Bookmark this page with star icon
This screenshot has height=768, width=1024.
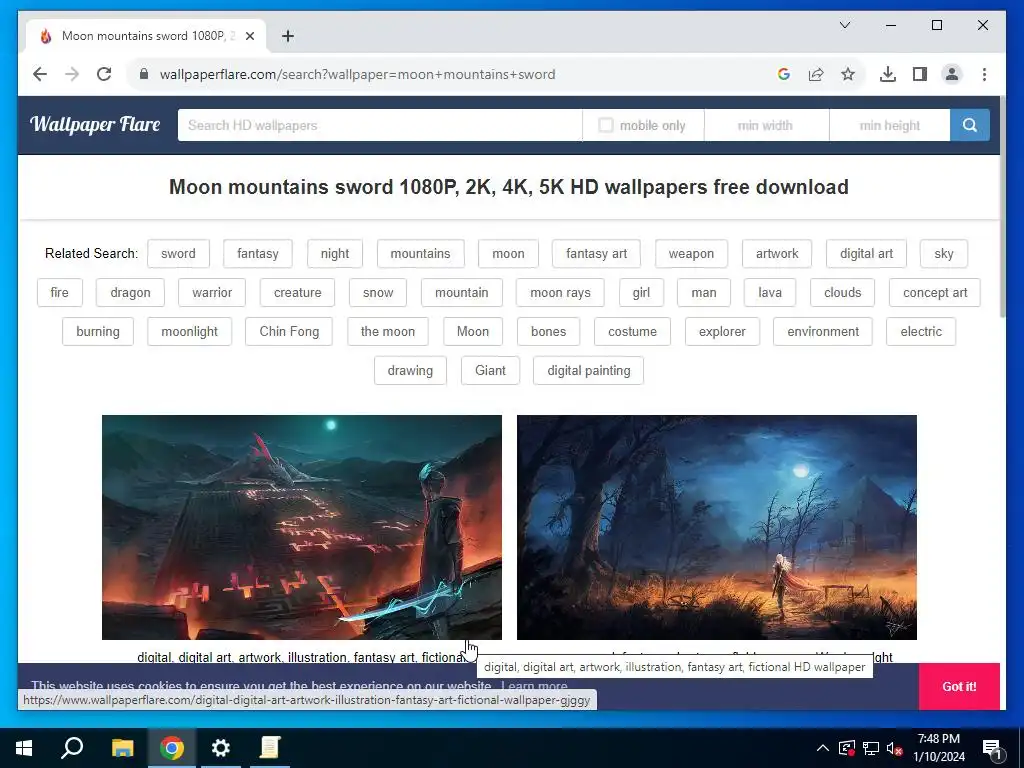[x=848, y=74]
